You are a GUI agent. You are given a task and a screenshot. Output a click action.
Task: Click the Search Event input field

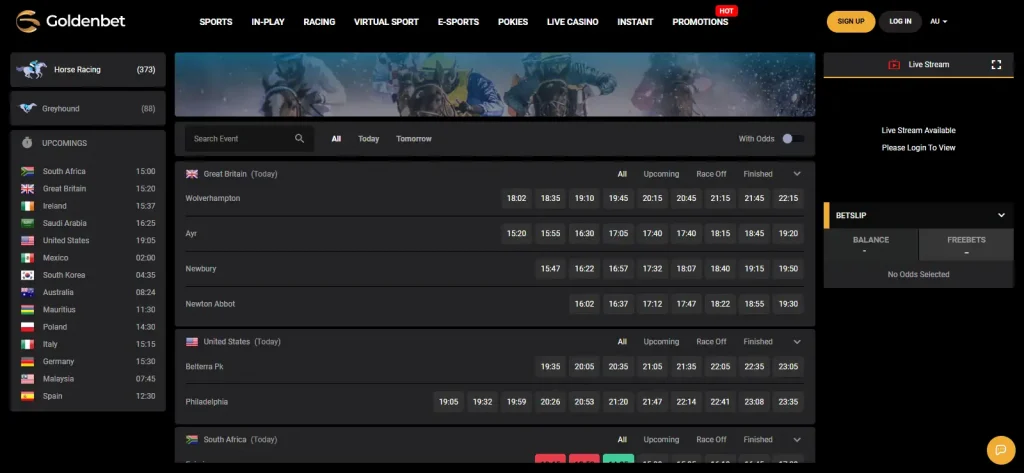(x=249, y=139)
